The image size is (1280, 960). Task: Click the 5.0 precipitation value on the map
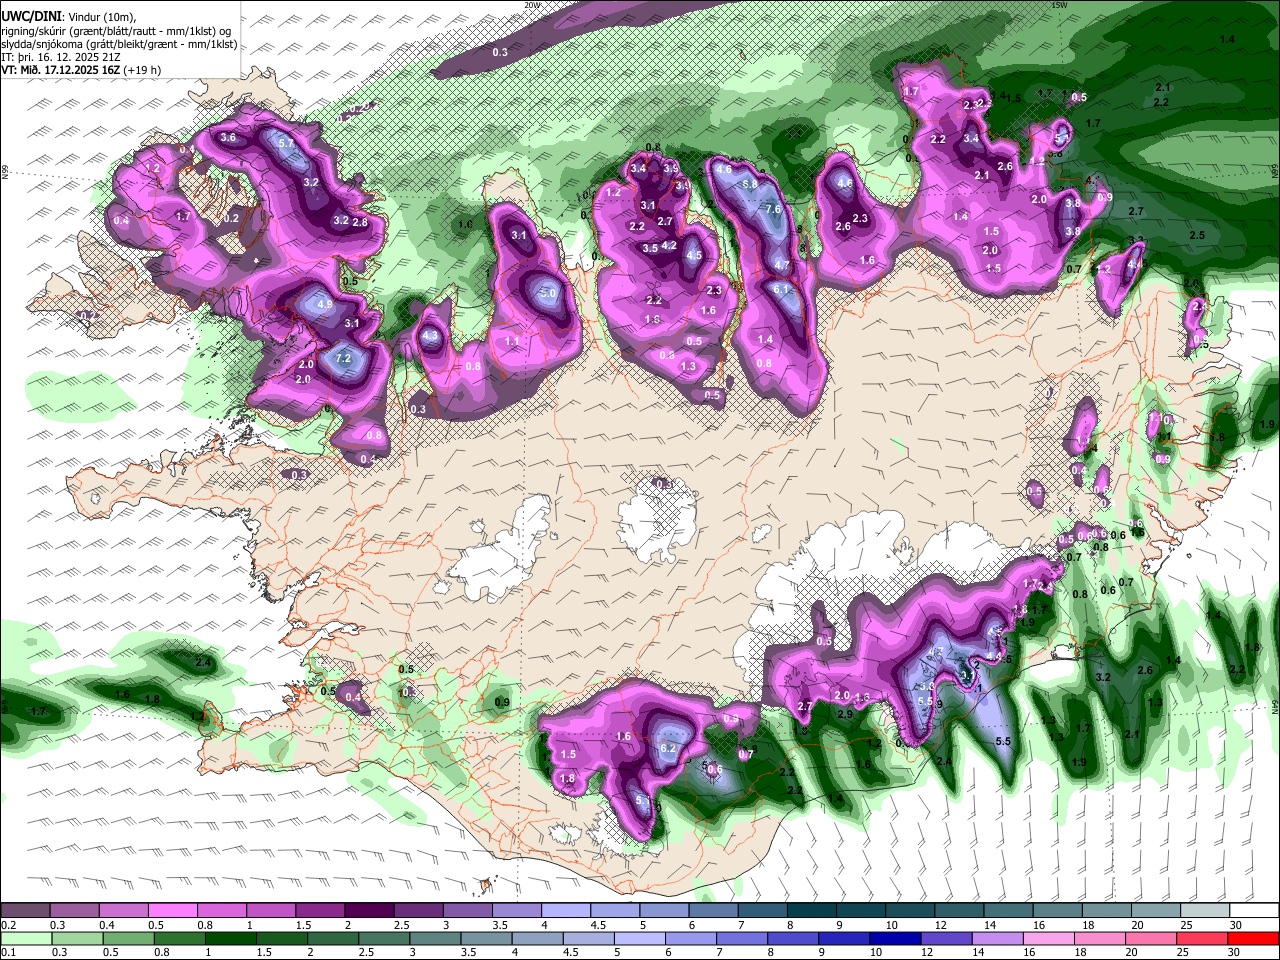(547, 294)
